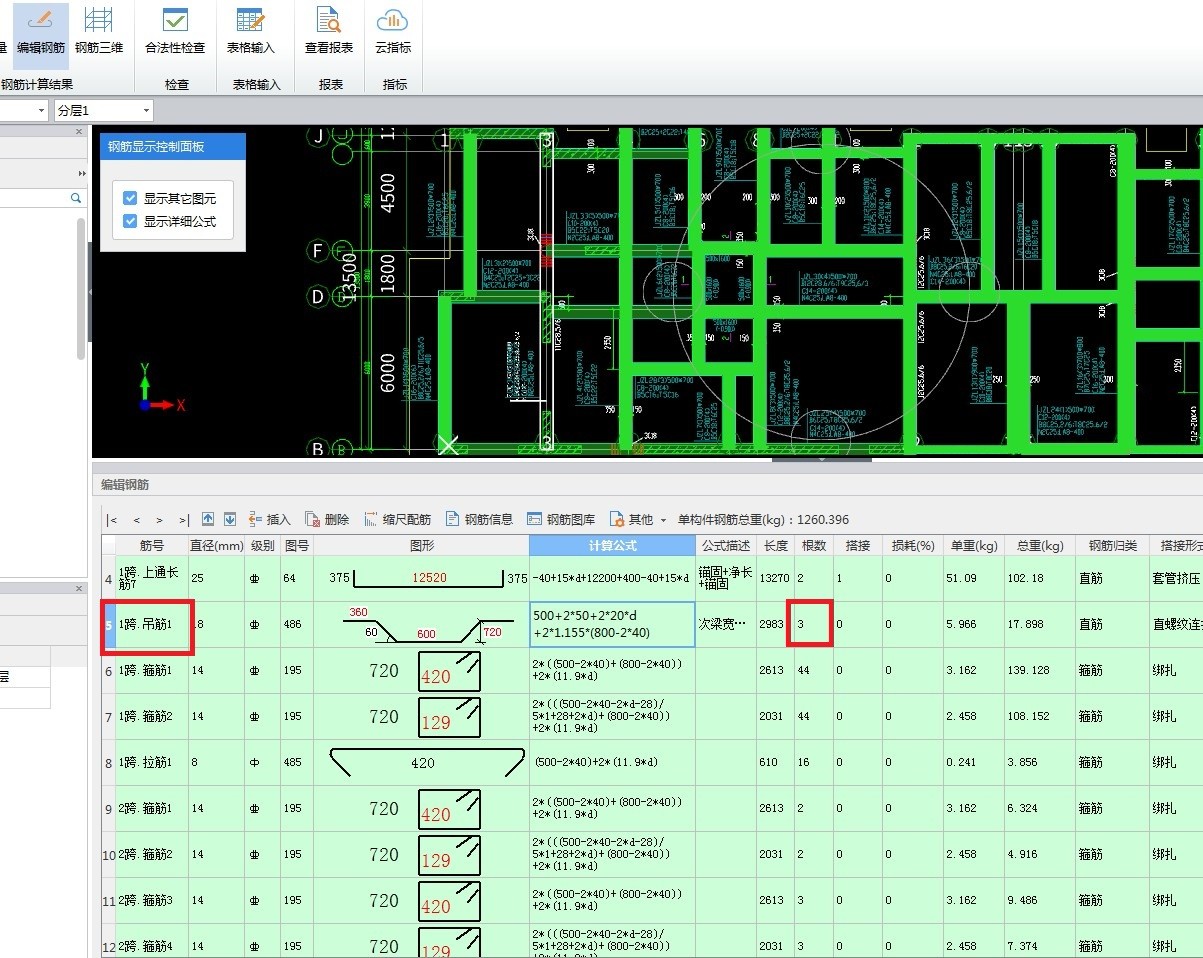Click the 级别 column header
This screenshot has height=958, width=1203.
pos(263,545)
